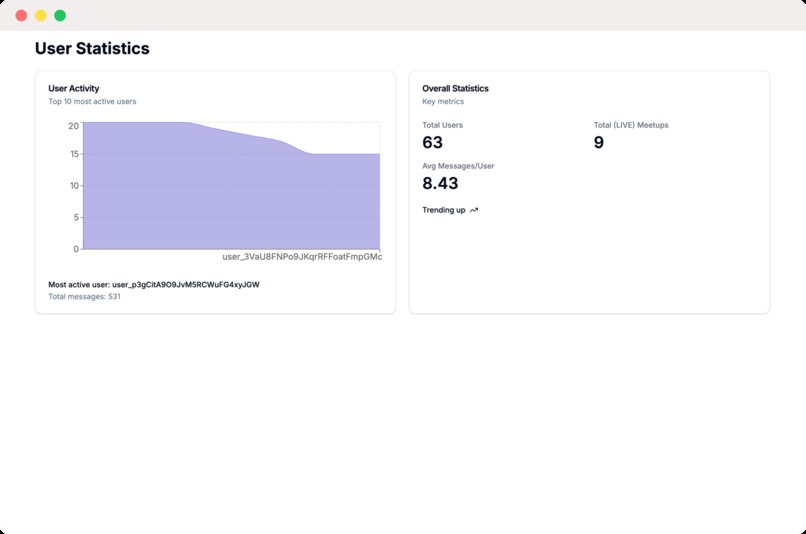
Task: Select the User Activity card title
Action: 74,88
